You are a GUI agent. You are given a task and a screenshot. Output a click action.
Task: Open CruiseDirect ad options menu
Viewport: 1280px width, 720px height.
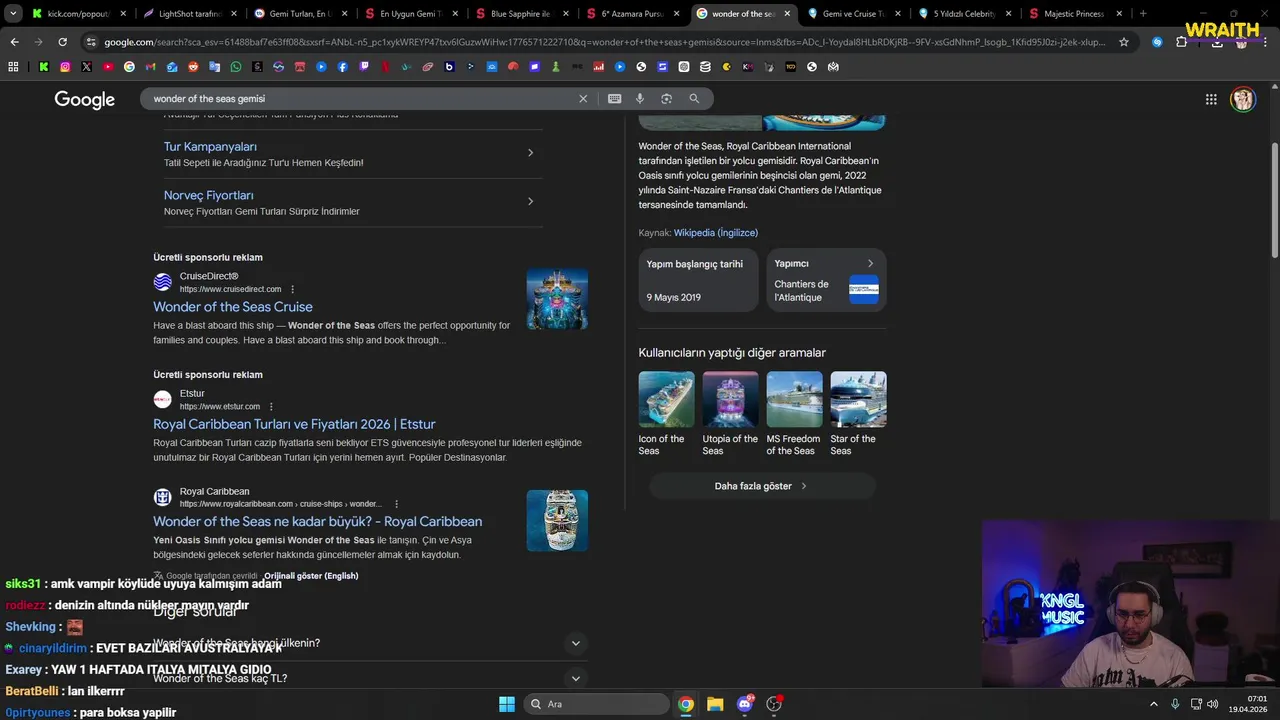tap(293, 289)
